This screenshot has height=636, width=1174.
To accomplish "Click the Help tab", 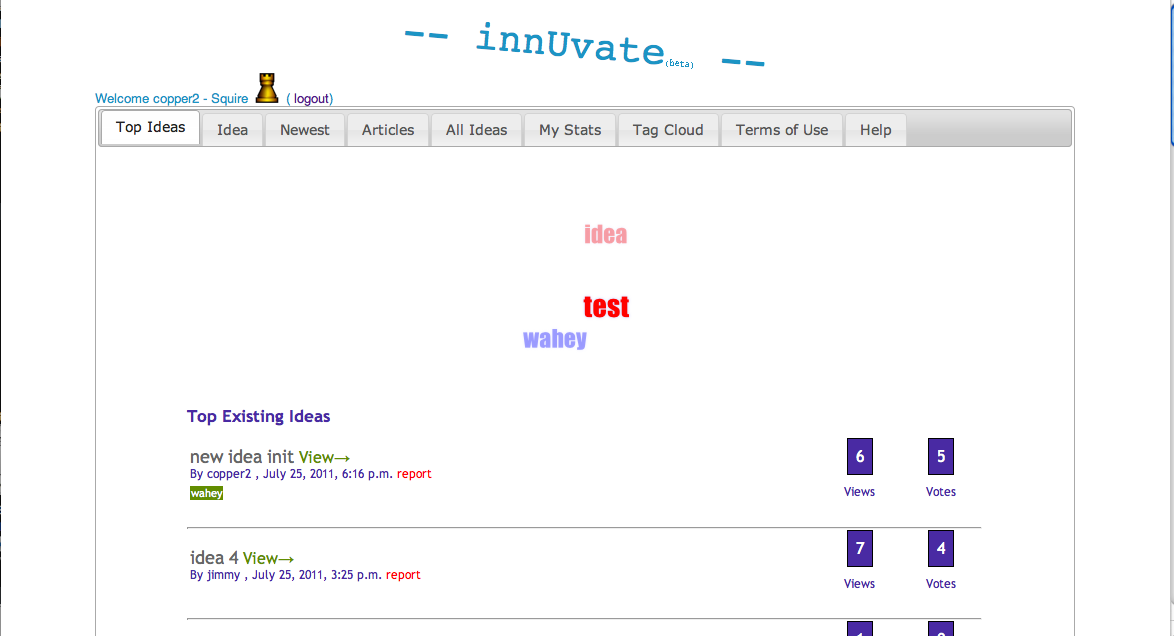I will (875, 130).
